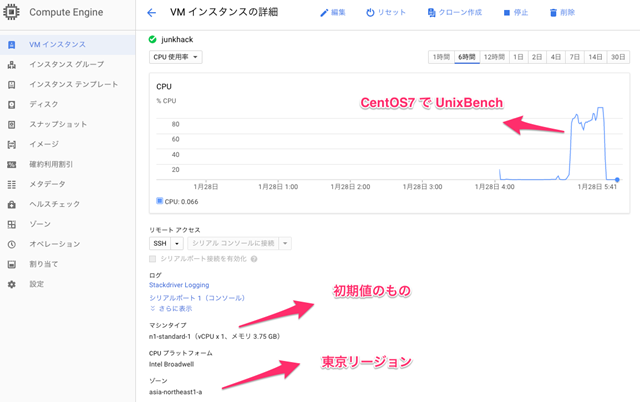Image resolution: width=640 pixels, height=402 pixels.
Task: Click the 設定 gear icon in sidebar
Action: [11, 284]
